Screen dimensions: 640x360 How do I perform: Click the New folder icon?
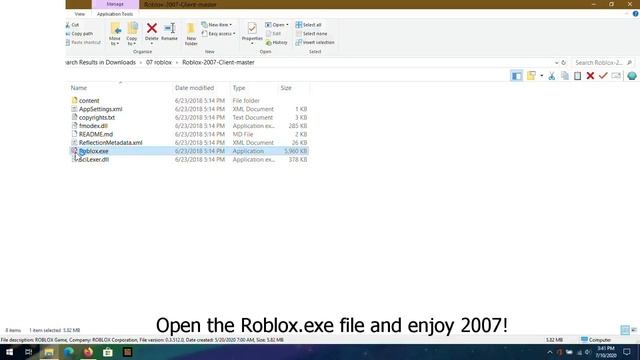point(191,33)
